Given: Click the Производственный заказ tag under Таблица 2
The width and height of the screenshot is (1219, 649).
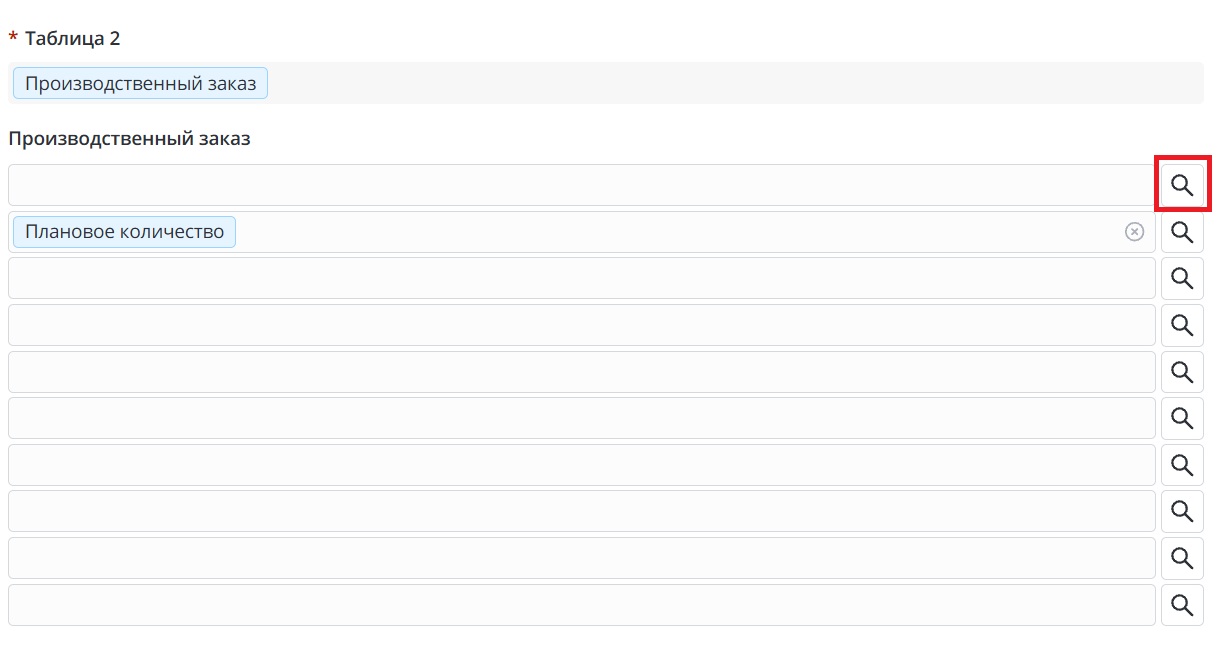Looking at the screenshot, I should point(140,84).
